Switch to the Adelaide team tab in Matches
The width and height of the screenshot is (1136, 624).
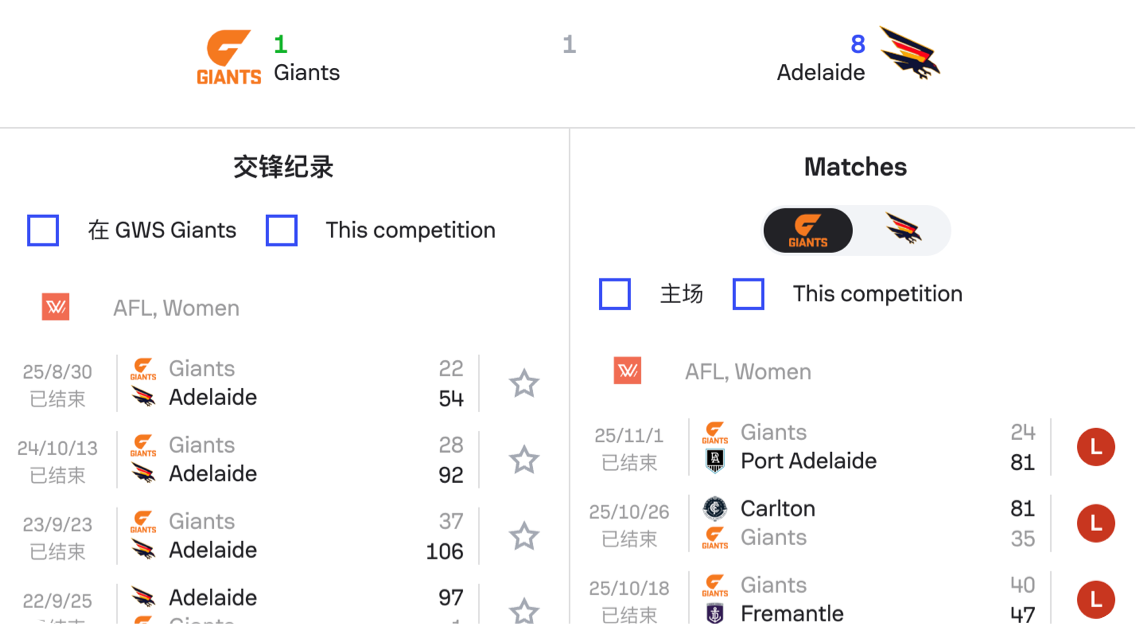click(x=903, y=231)
